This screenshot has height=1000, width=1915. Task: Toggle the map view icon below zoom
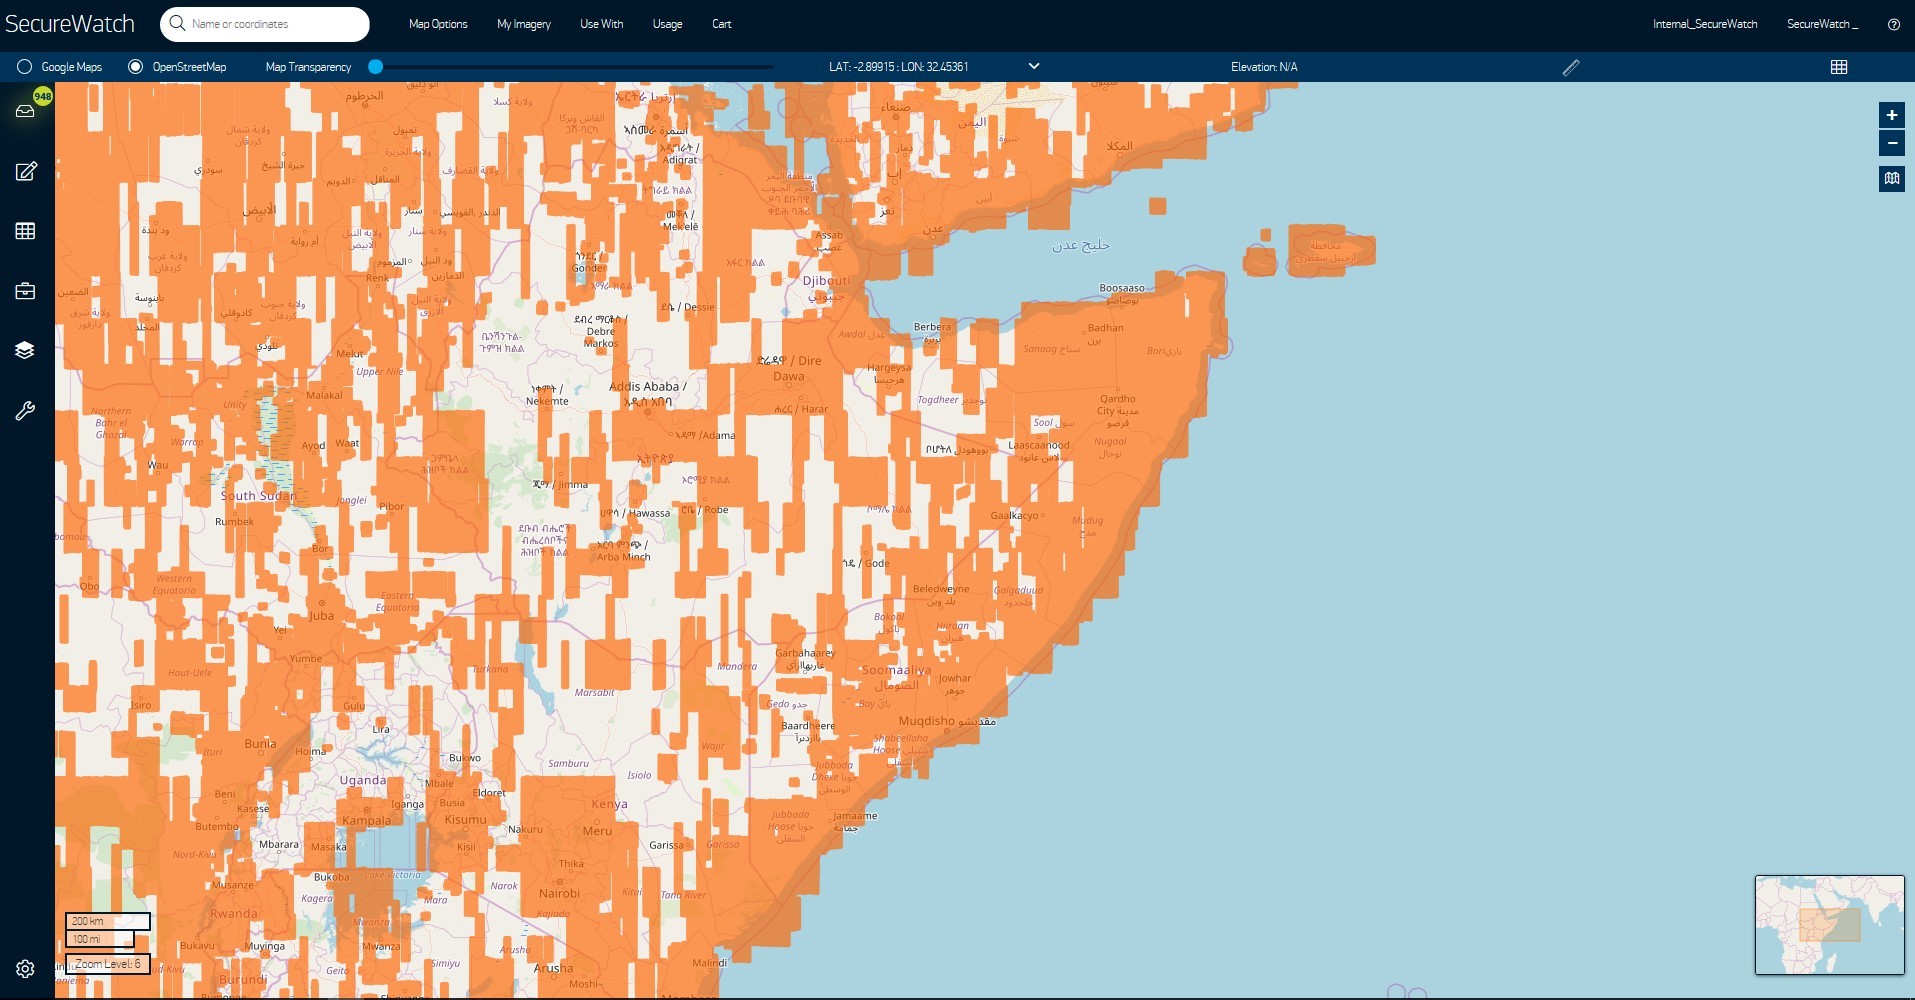click(1891, 179)
